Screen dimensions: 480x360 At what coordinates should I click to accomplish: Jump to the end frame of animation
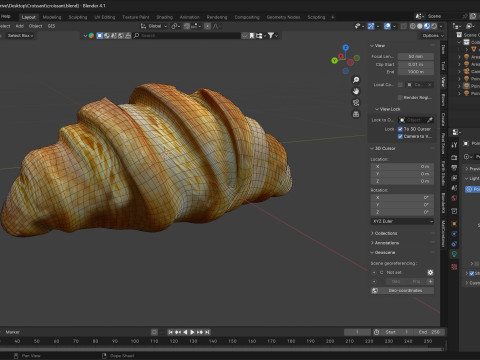click(x=207, y=332)
